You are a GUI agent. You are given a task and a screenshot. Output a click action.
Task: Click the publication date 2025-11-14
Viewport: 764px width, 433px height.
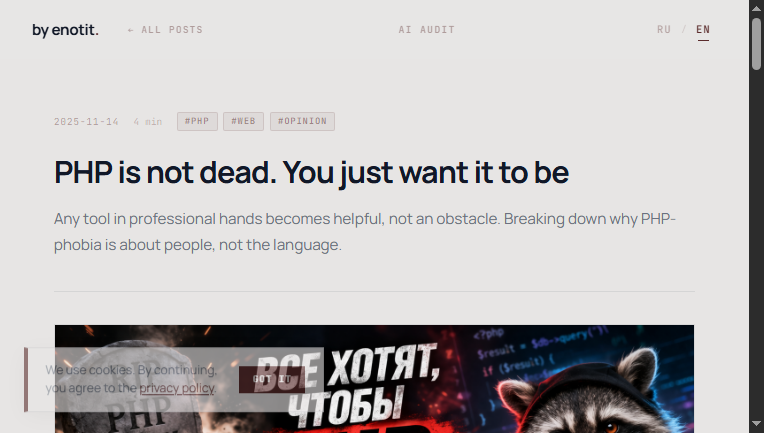(86, 122)
